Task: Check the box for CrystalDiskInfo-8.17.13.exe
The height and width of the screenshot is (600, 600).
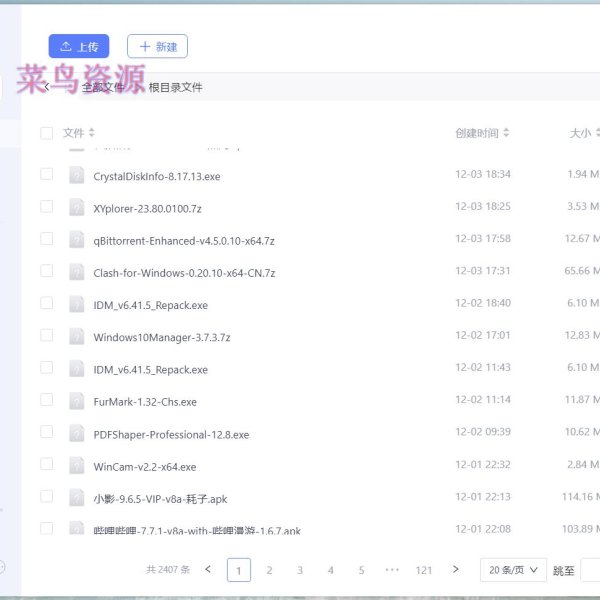Action: 47,174
